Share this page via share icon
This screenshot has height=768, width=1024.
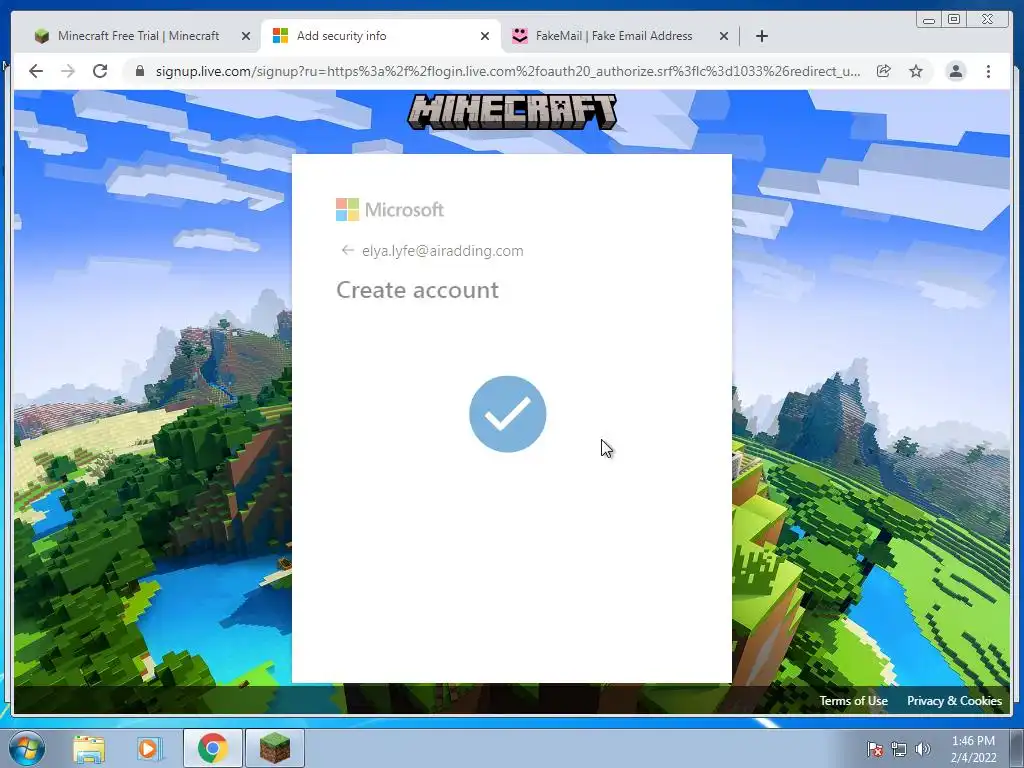click(884, 71)
